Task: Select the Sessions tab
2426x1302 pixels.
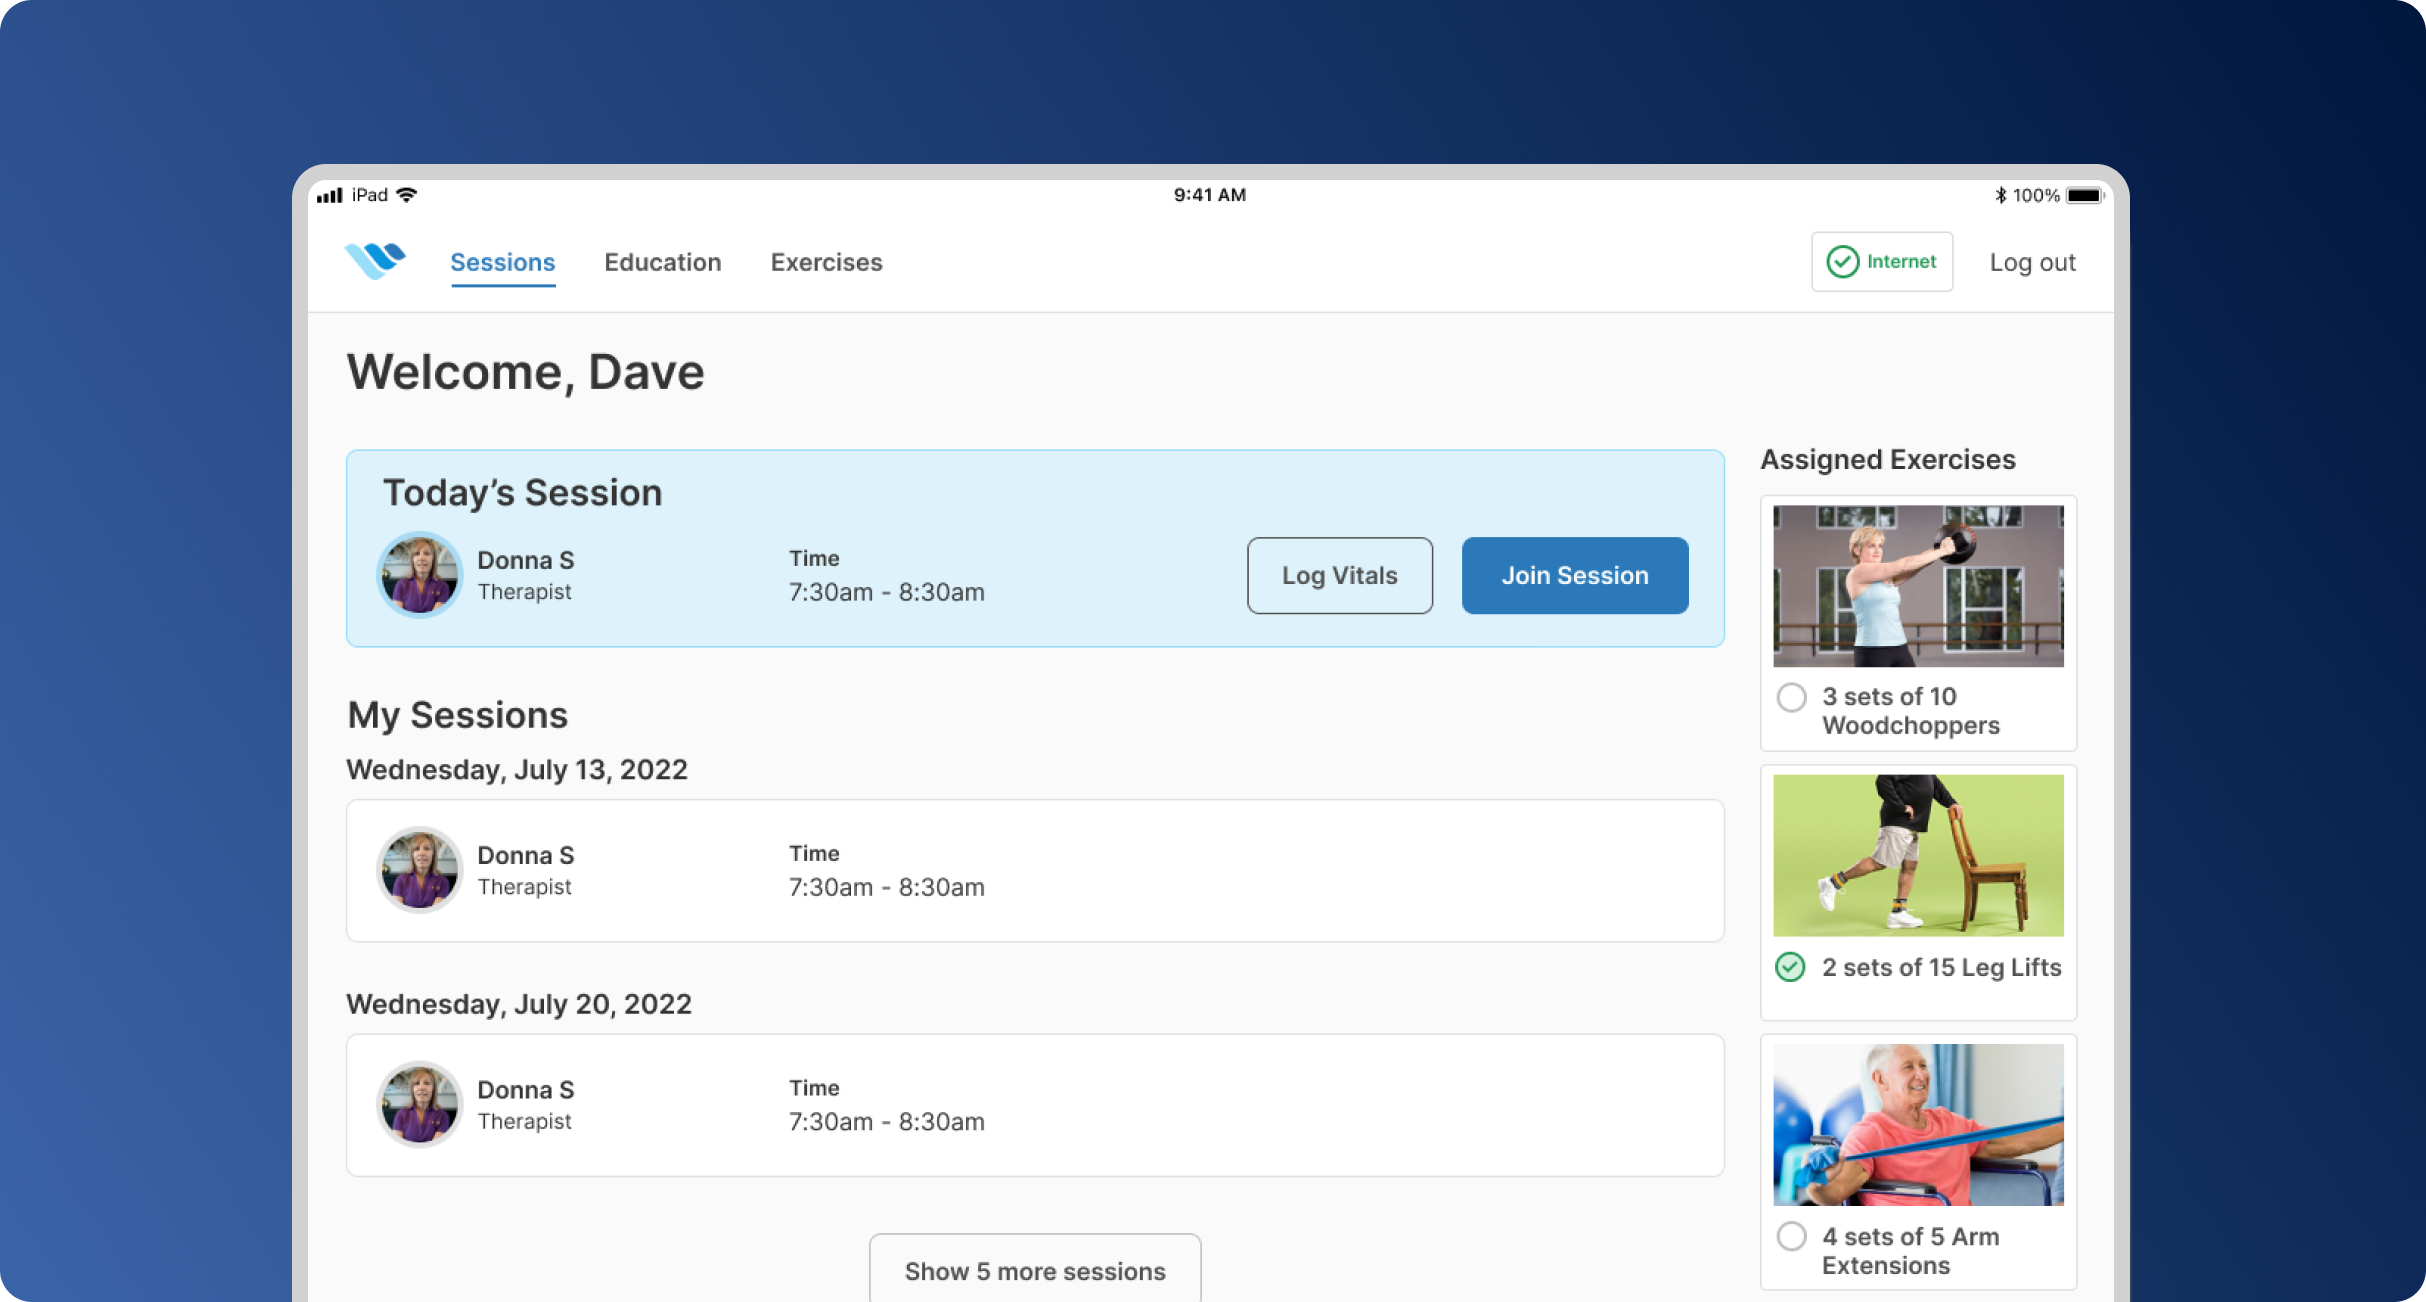Action: 503,262
